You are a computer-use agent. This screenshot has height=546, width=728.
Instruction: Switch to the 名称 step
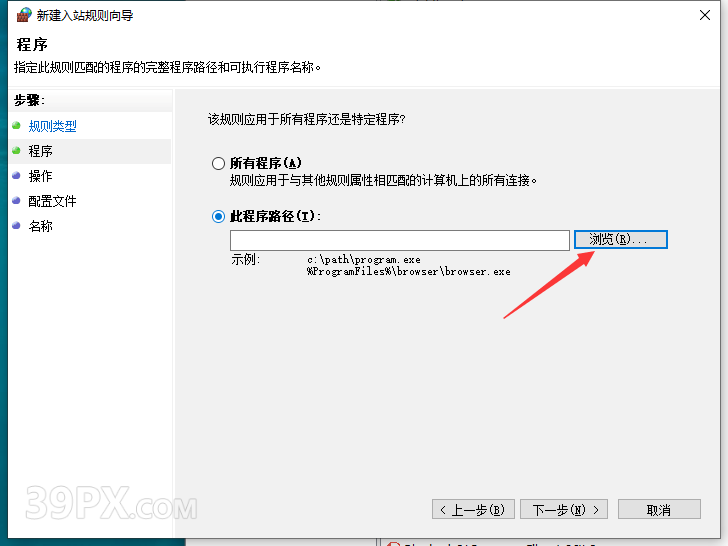tap(41, 226)
